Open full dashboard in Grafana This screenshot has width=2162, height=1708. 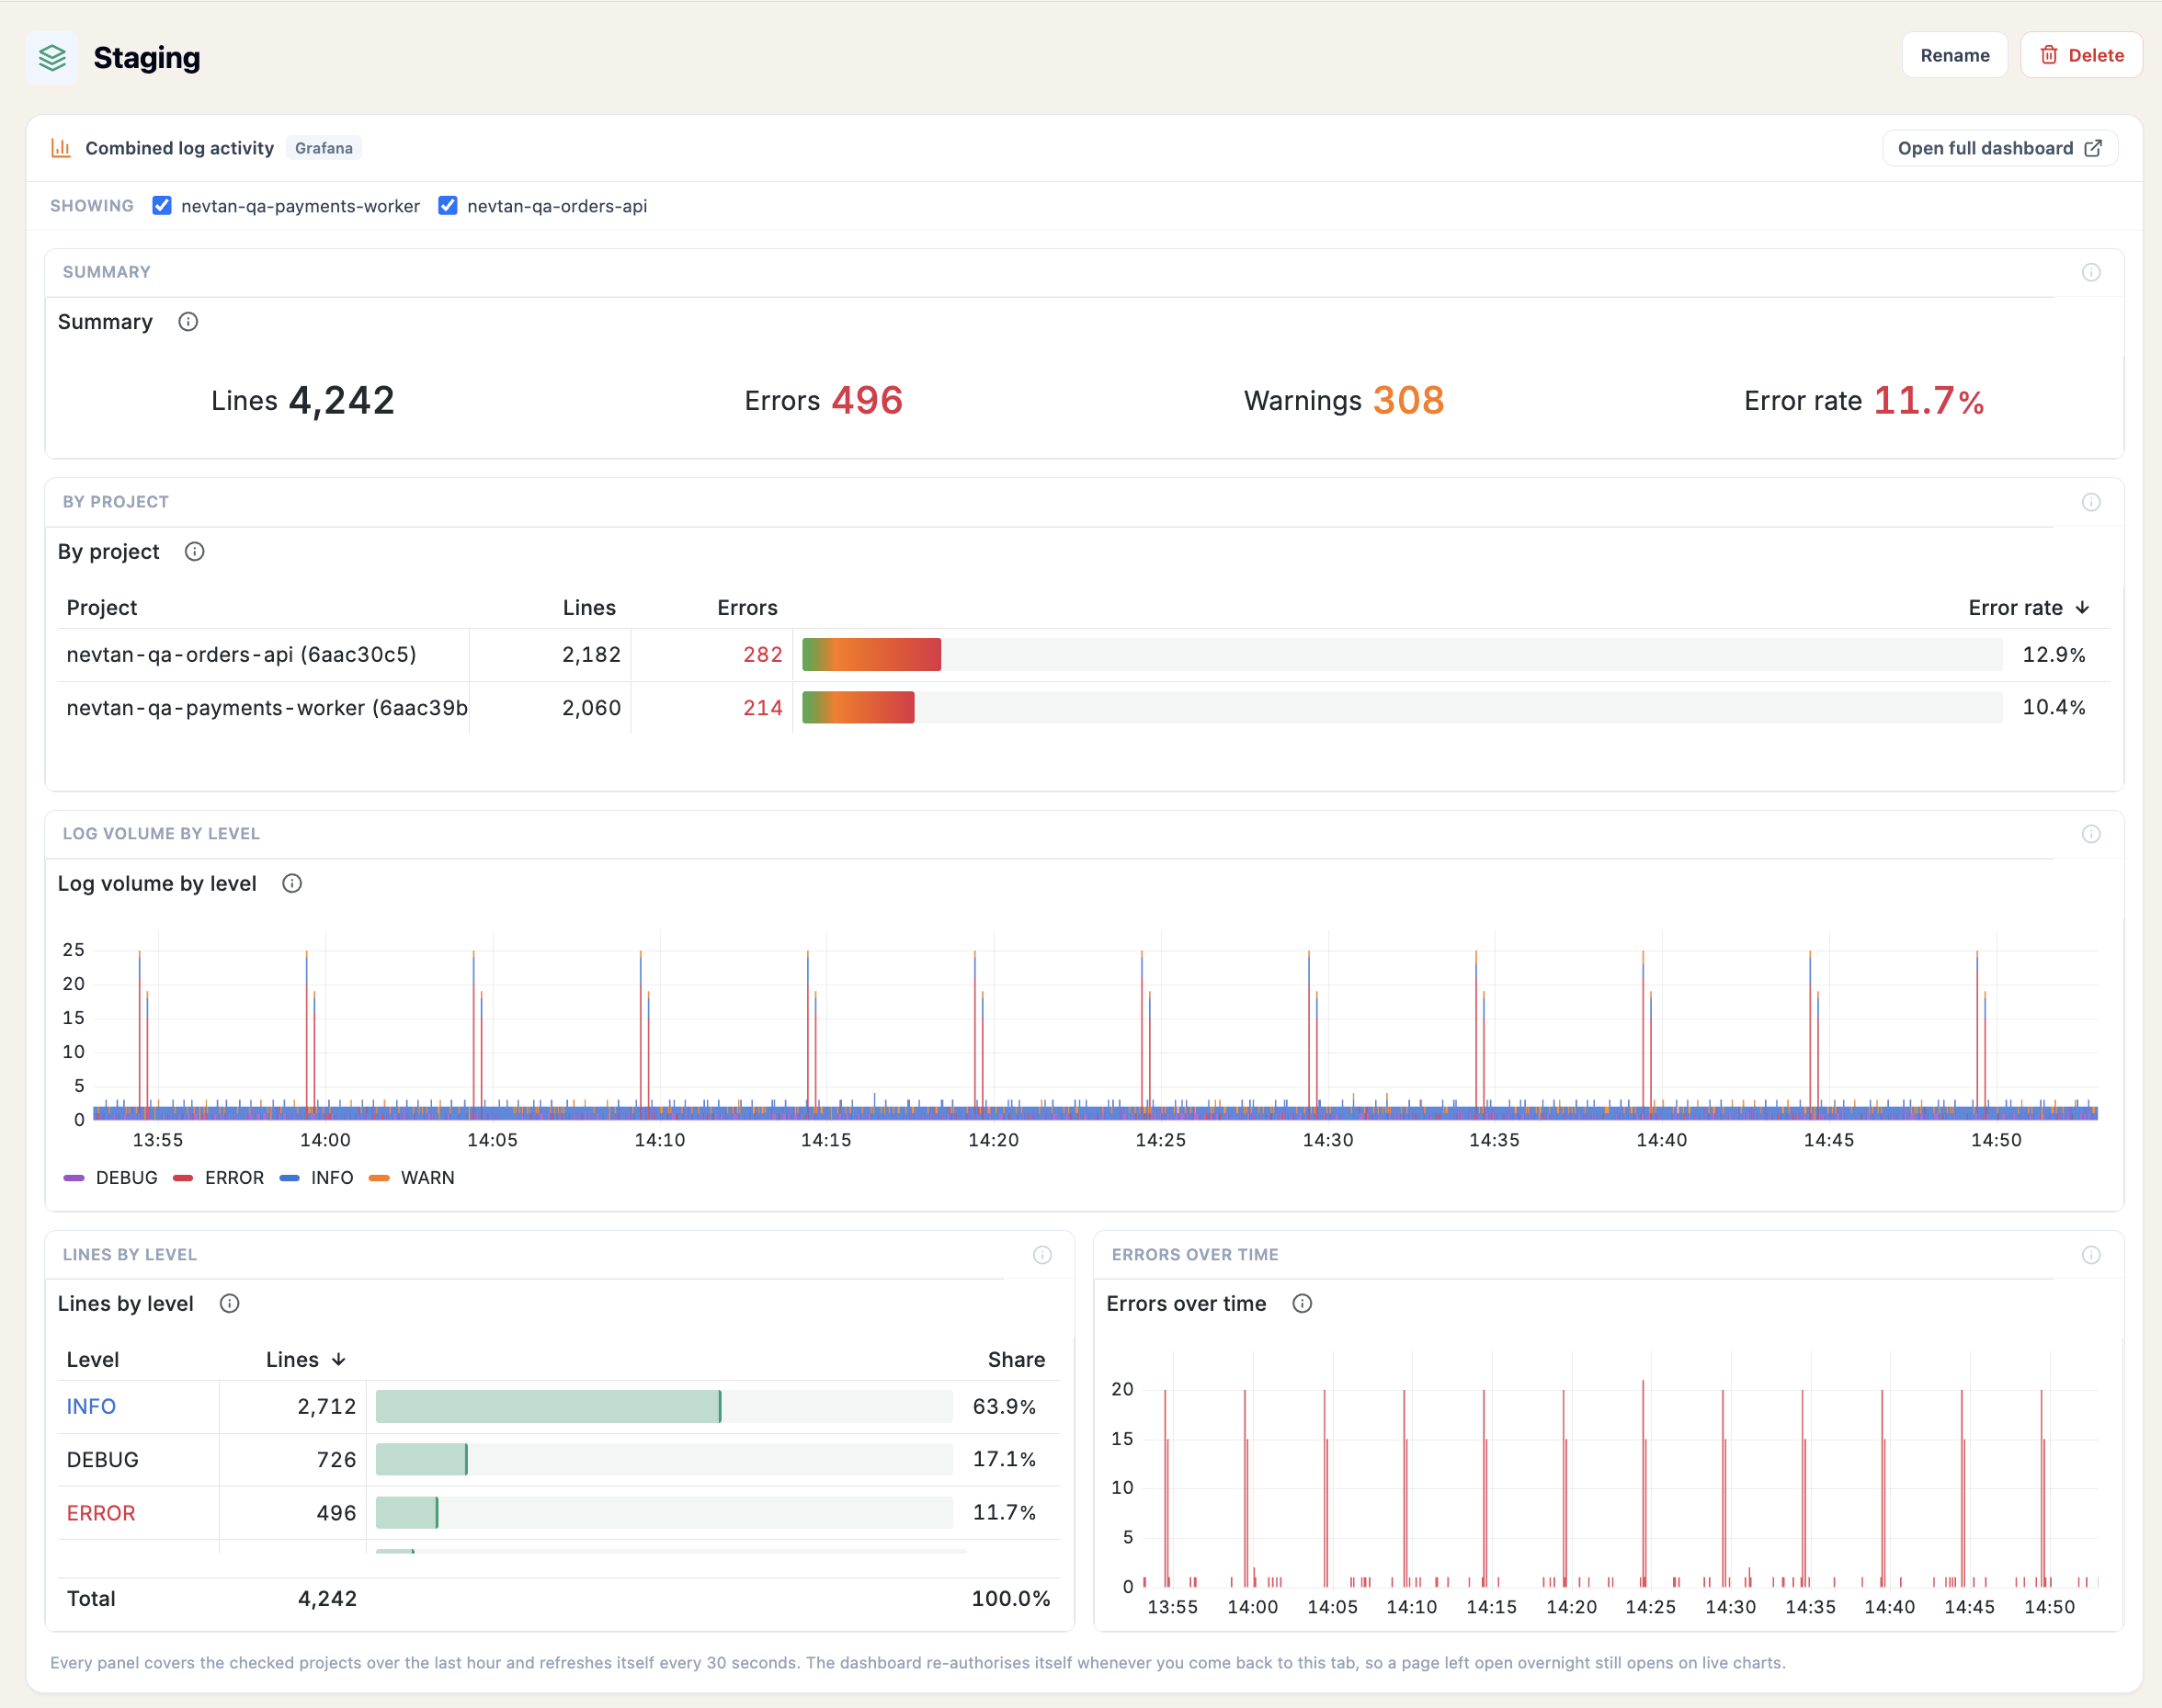[x=2000, y=148]
